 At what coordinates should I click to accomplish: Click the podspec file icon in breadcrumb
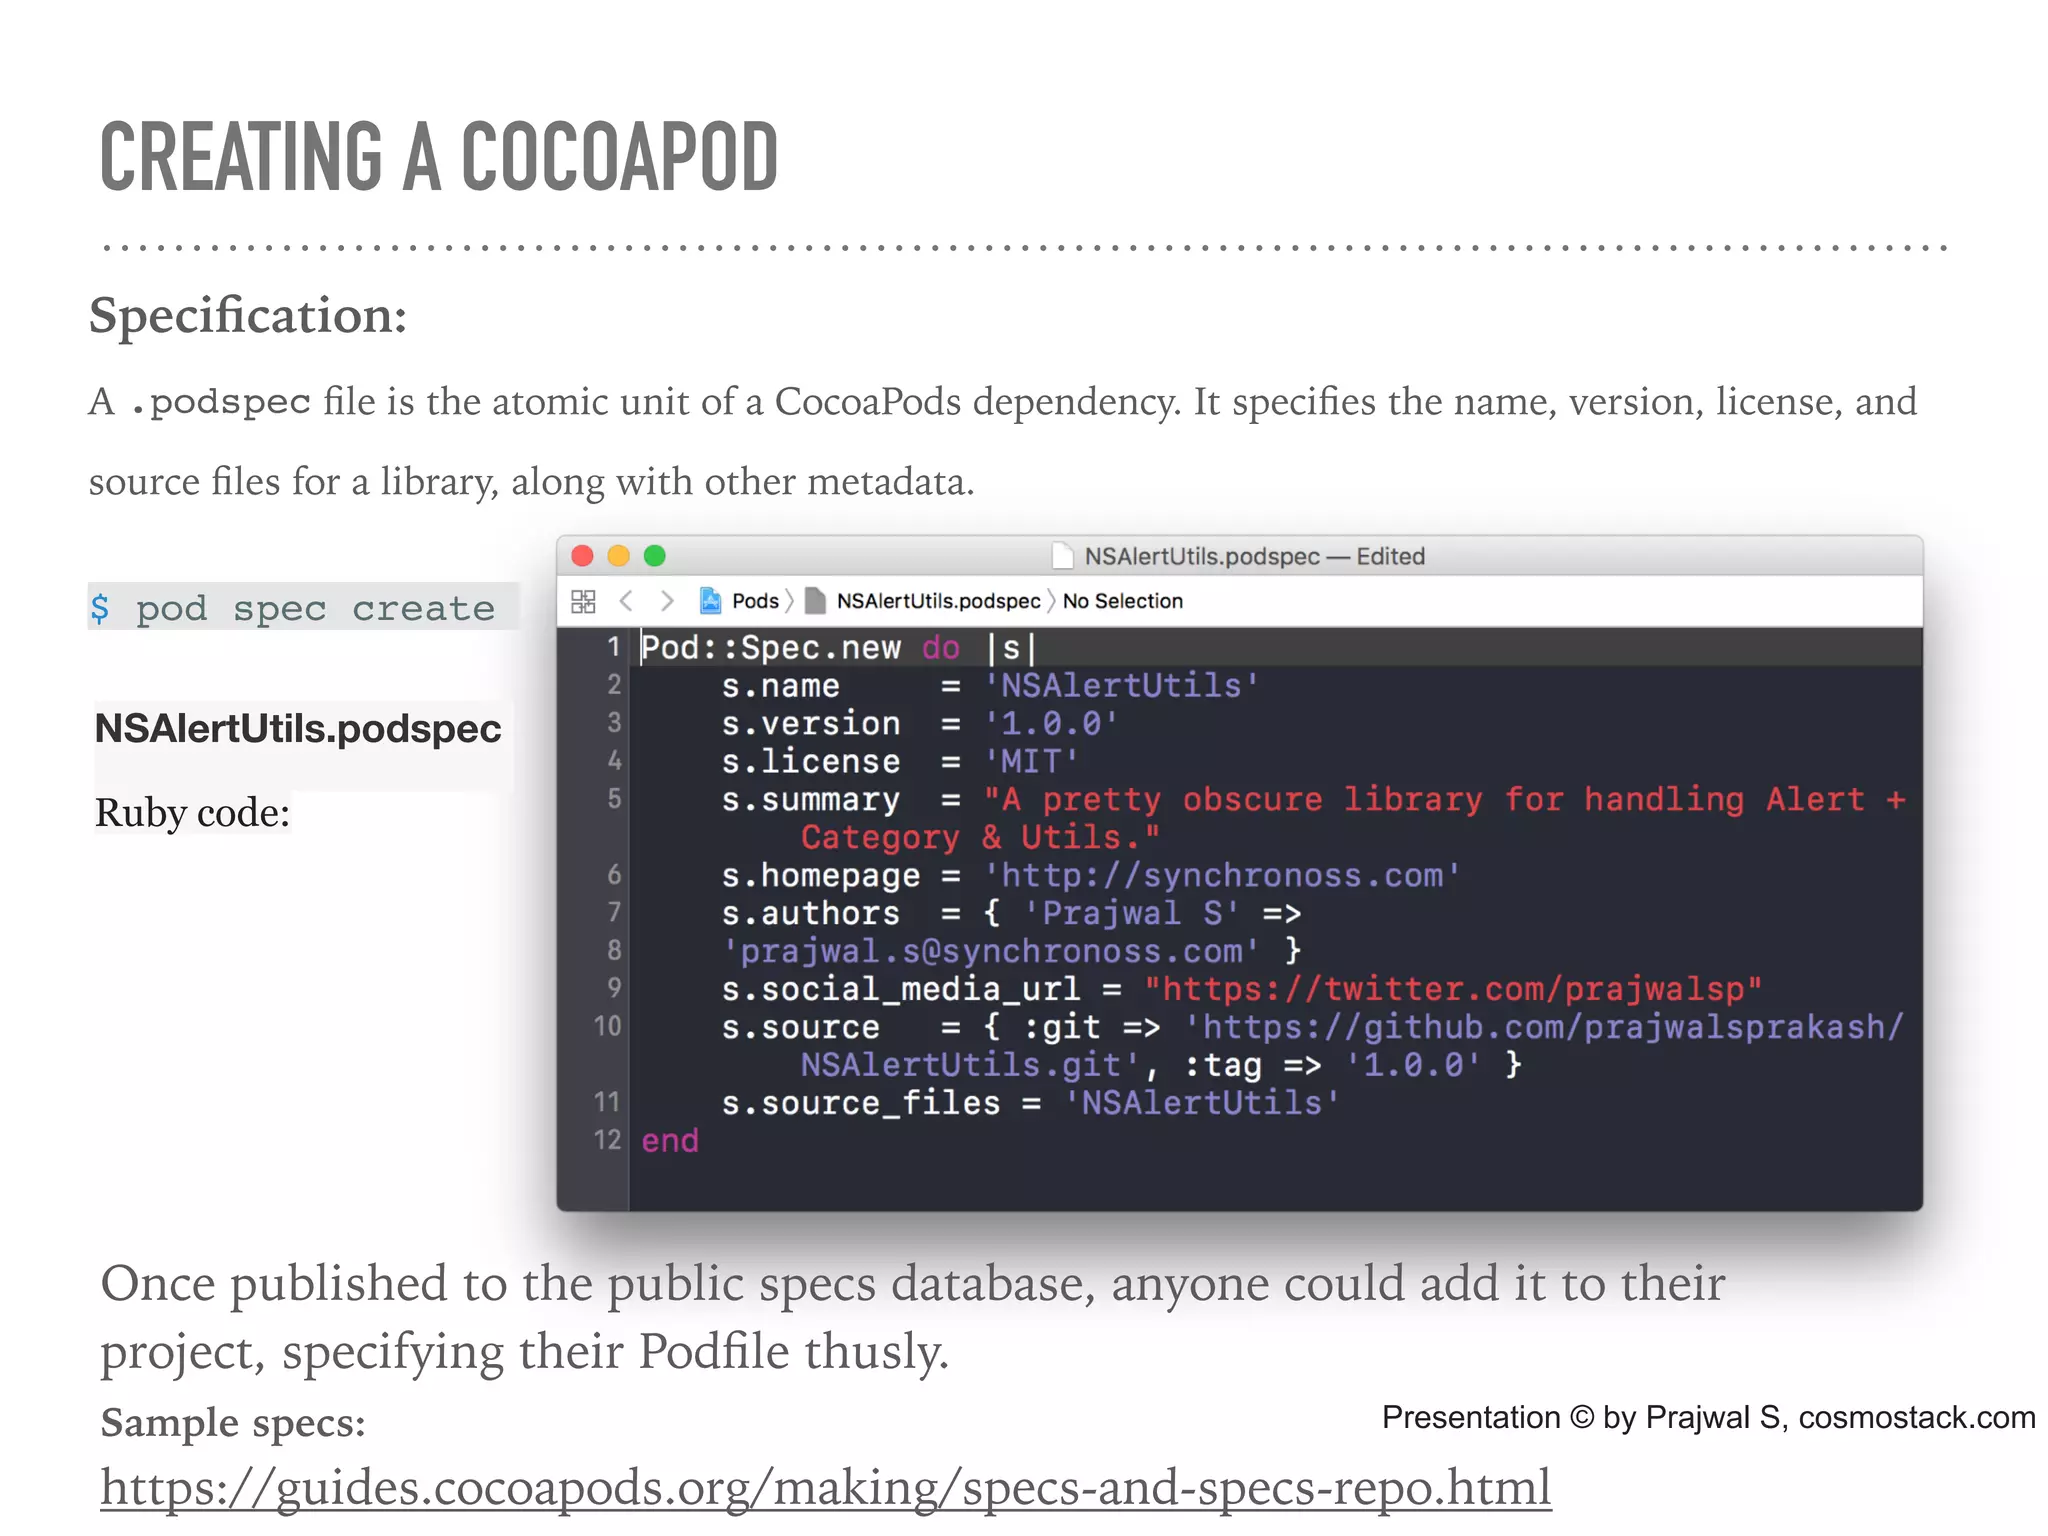point(816,600)
